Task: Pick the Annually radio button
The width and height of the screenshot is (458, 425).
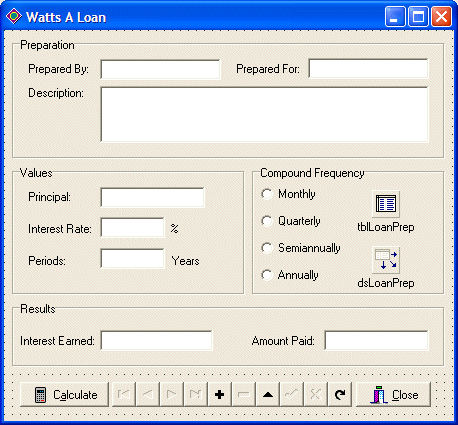Action: (x=290, y=275)
